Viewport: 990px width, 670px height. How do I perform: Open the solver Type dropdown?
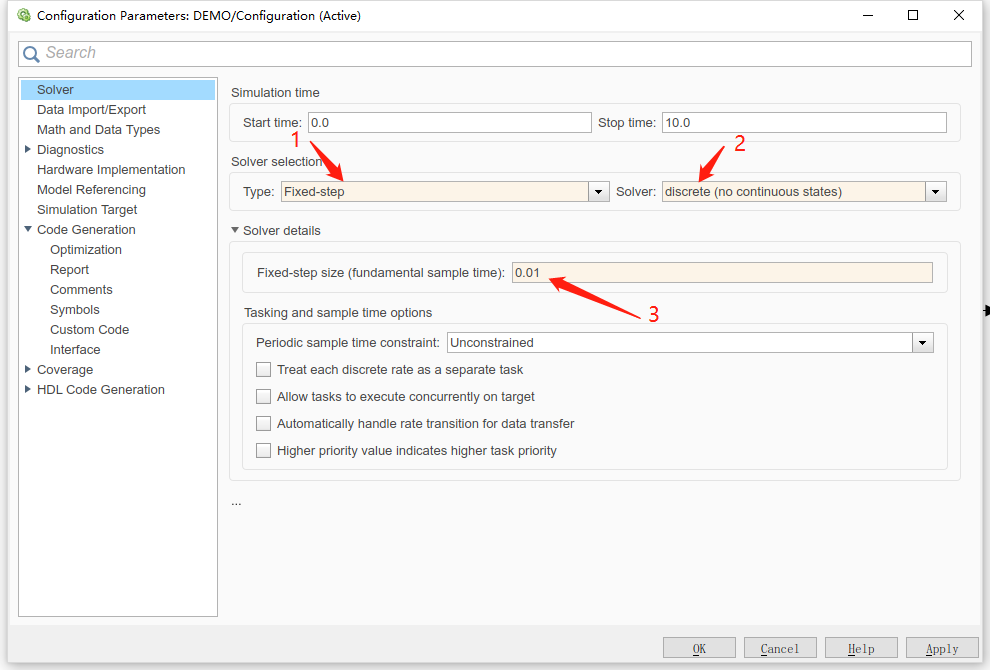(x=598, y=192)
